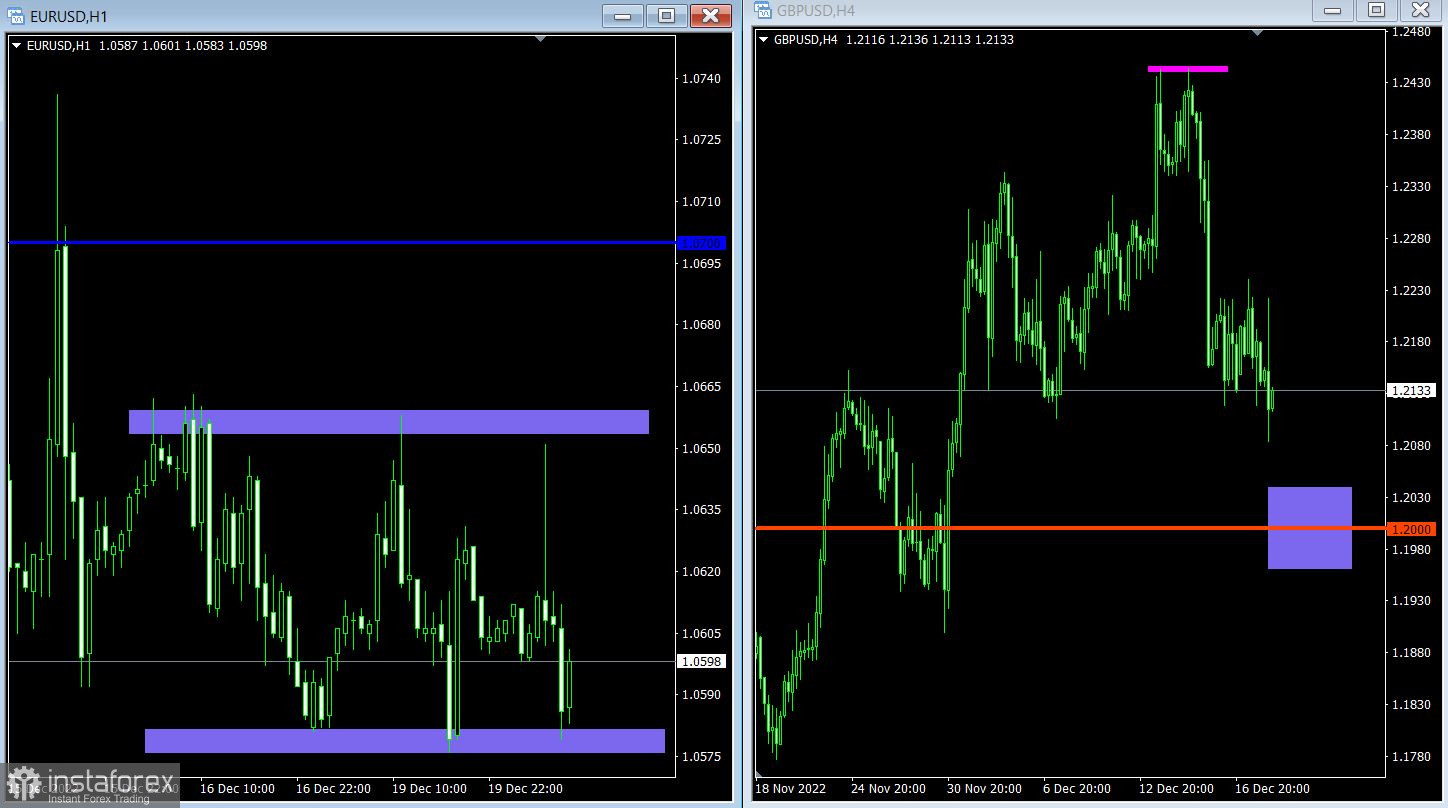Minimize the EURUSD,H1 chart window
The image size is (1448, 808).
pyautogui.click(x=623, y=16)
